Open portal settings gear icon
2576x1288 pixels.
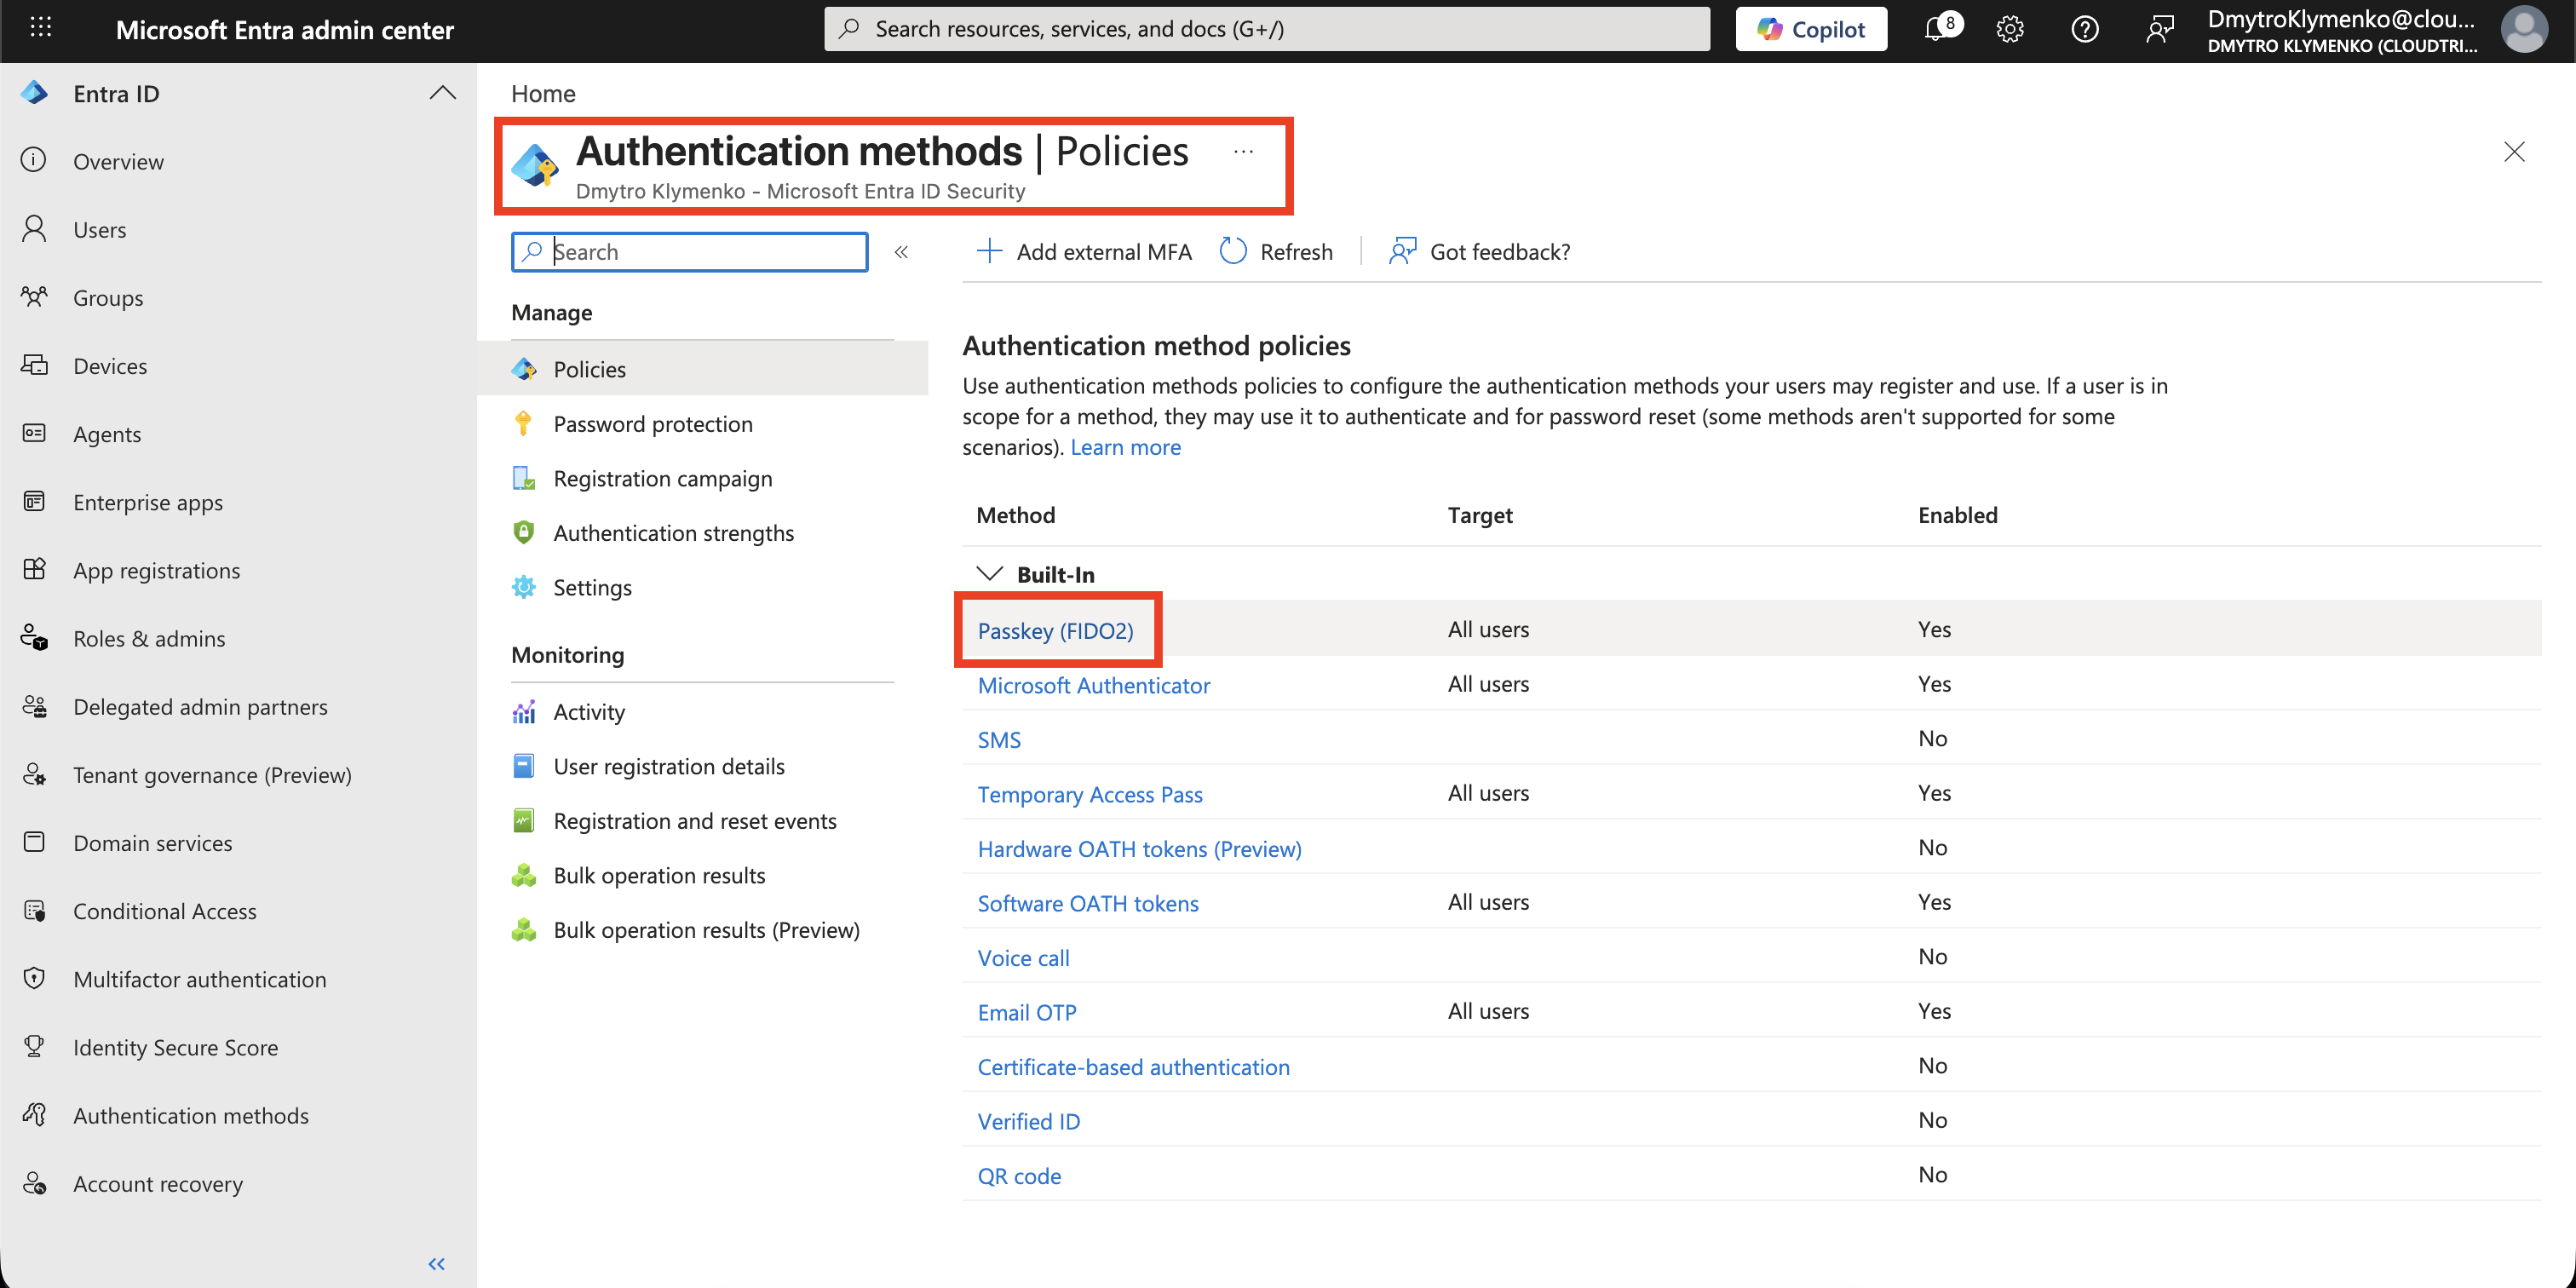pos(2010,29)
